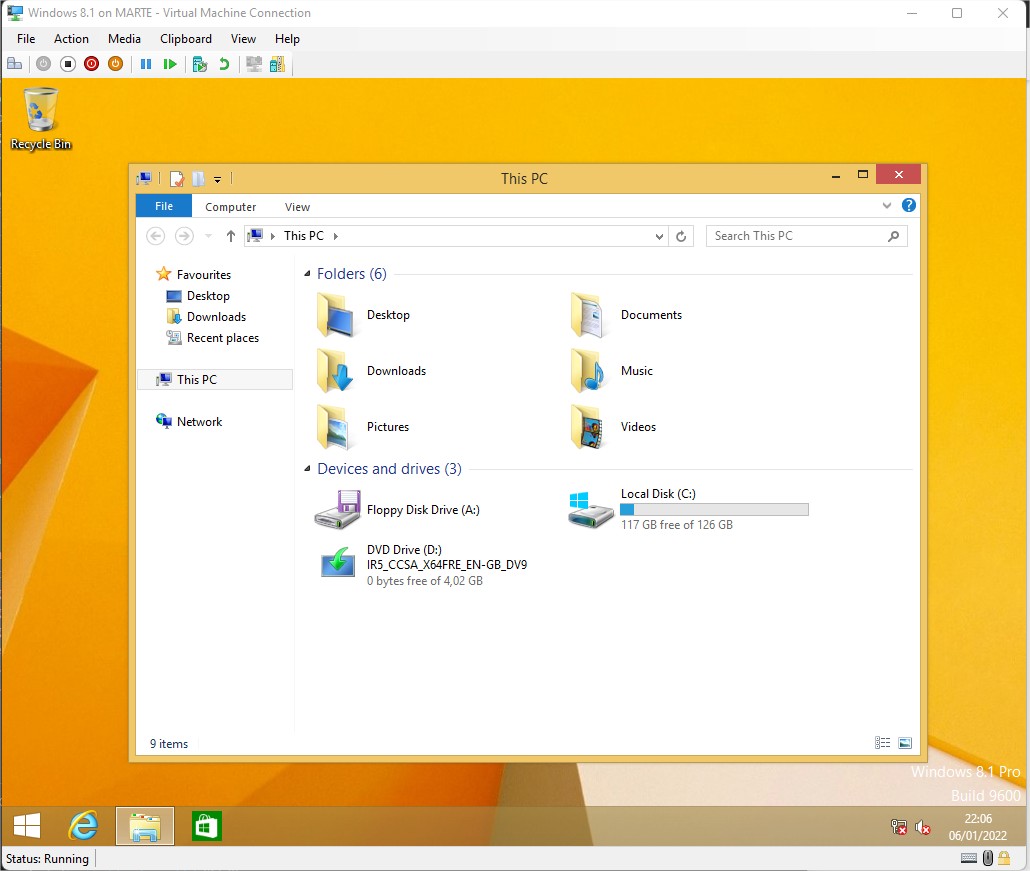The height and width of the screenshot is (871, 1030).
Task: Click the muted volume tray icon
Action: pos(922,827)
